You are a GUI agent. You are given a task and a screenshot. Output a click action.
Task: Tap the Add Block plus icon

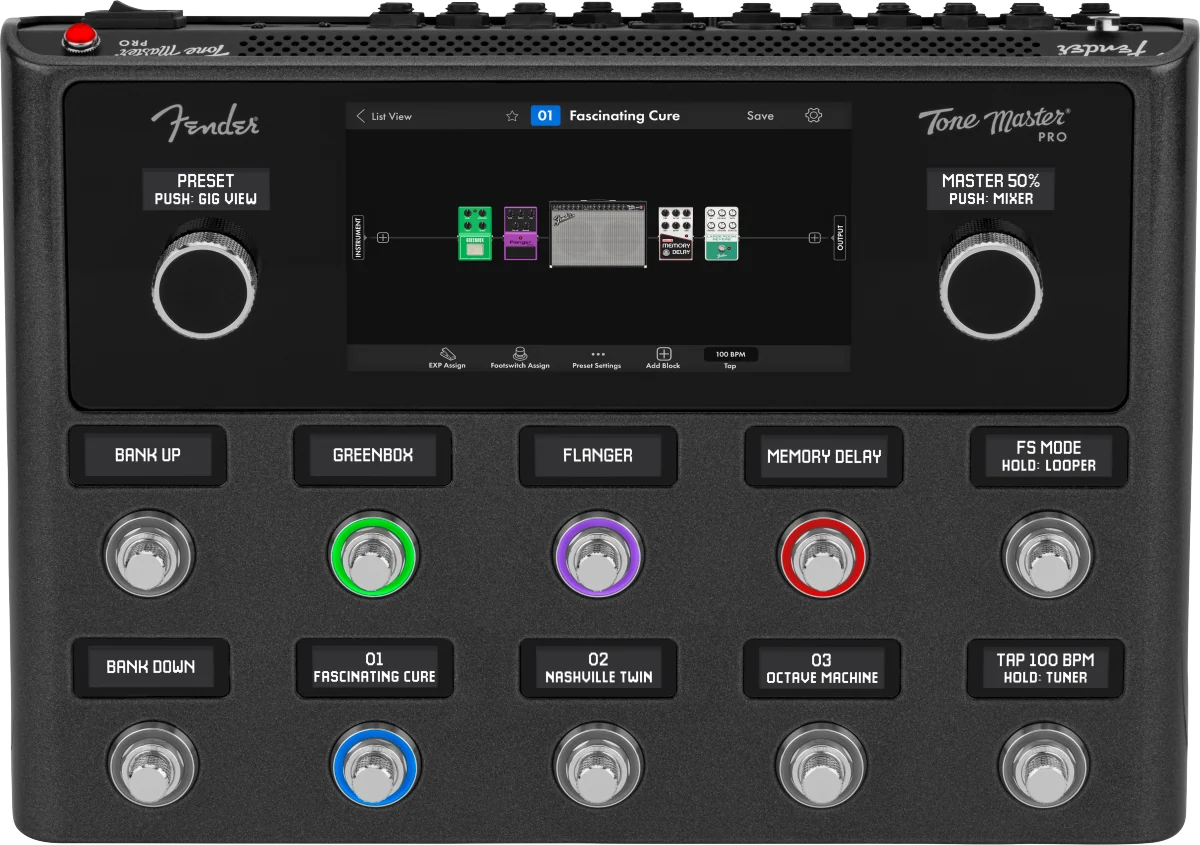tap(664, 354)
